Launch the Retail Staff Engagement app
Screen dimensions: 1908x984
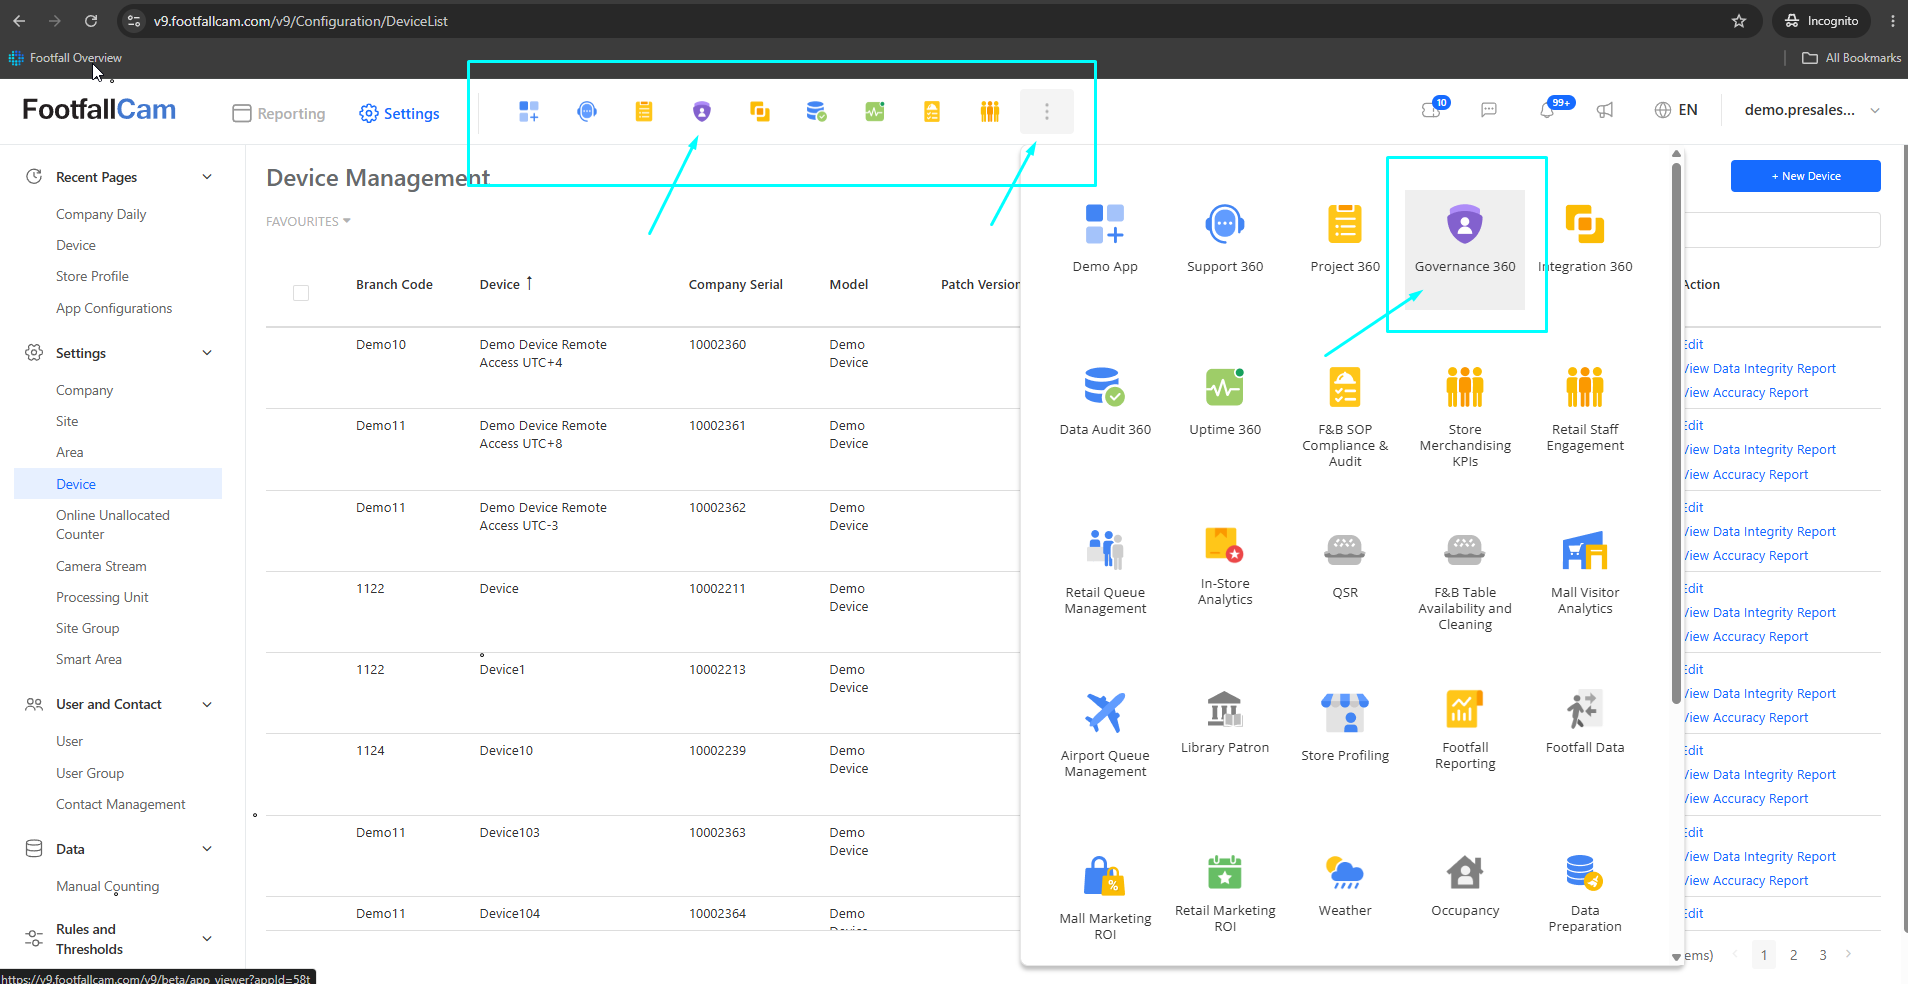(1585, 410)
